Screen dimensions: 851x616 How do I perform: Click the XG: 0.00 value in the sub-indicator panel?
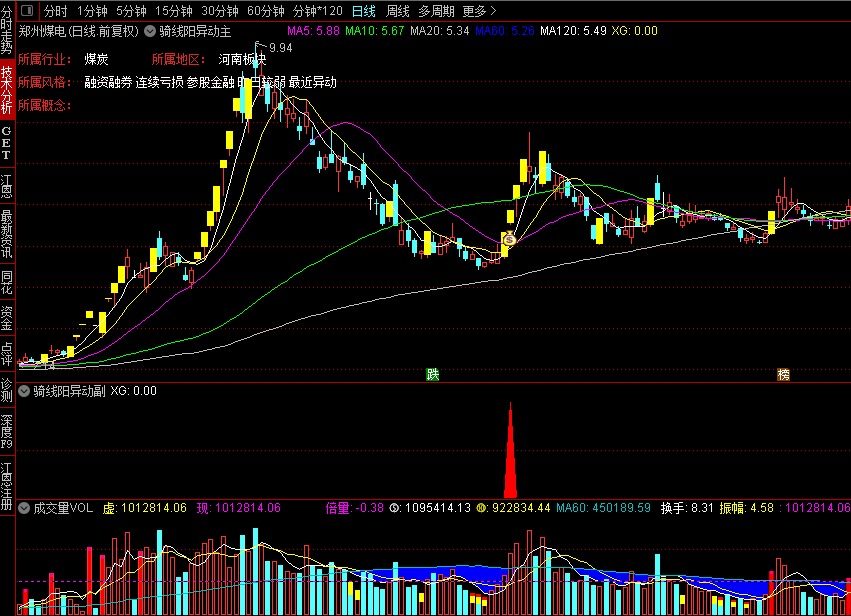tap(134, 391)
